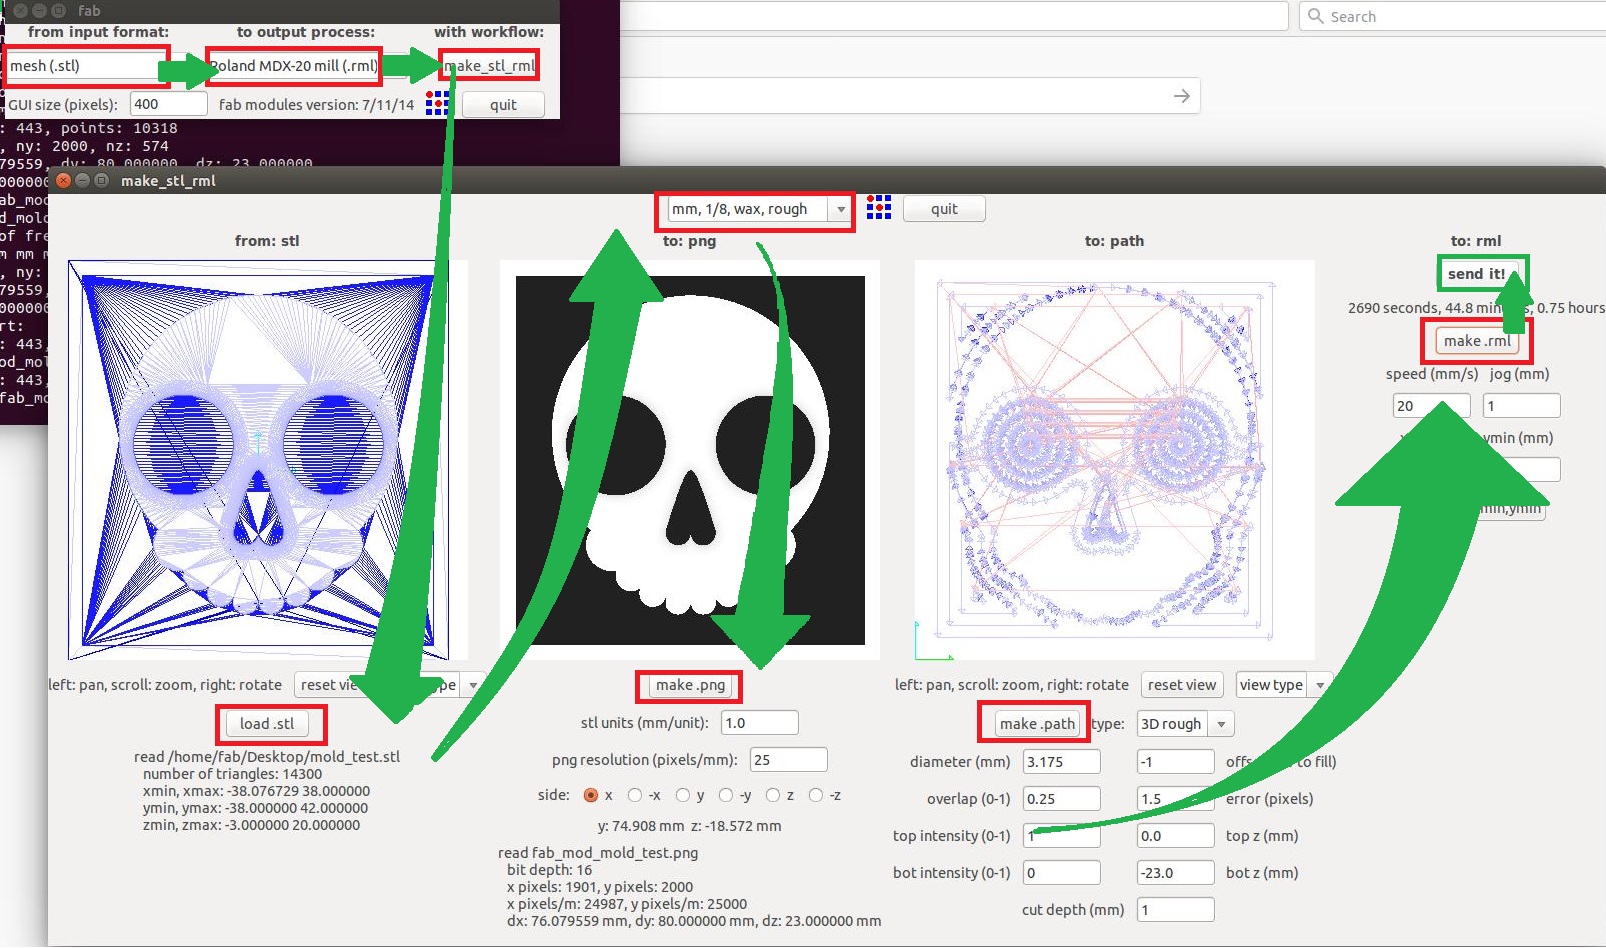Select the x side radio button
Image resolution: width=1606 pixels, height=948 pixels.
591,795
